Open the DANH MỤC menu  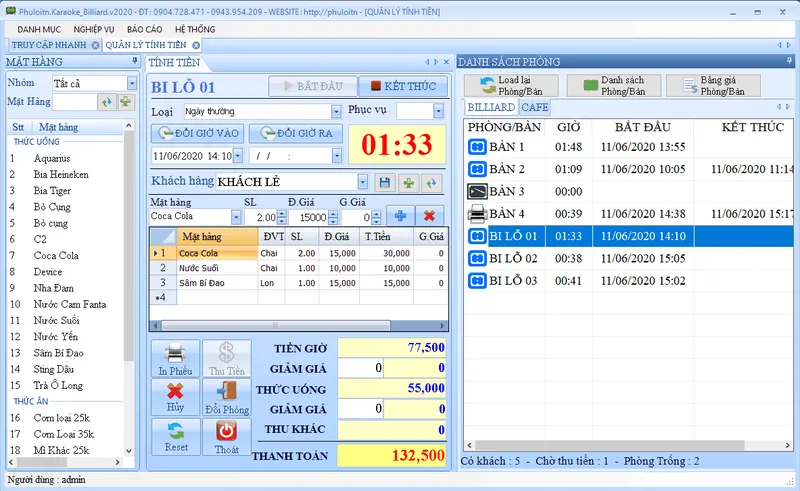pyautogui.click(x=39, y=30)
